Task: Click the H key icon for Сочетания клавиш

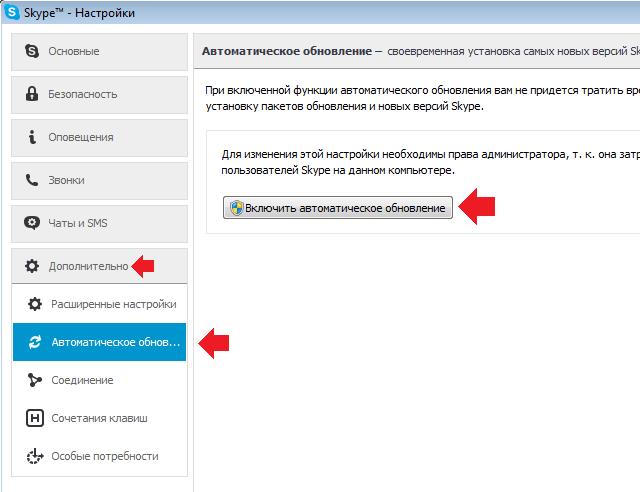Action: [35, 418]
